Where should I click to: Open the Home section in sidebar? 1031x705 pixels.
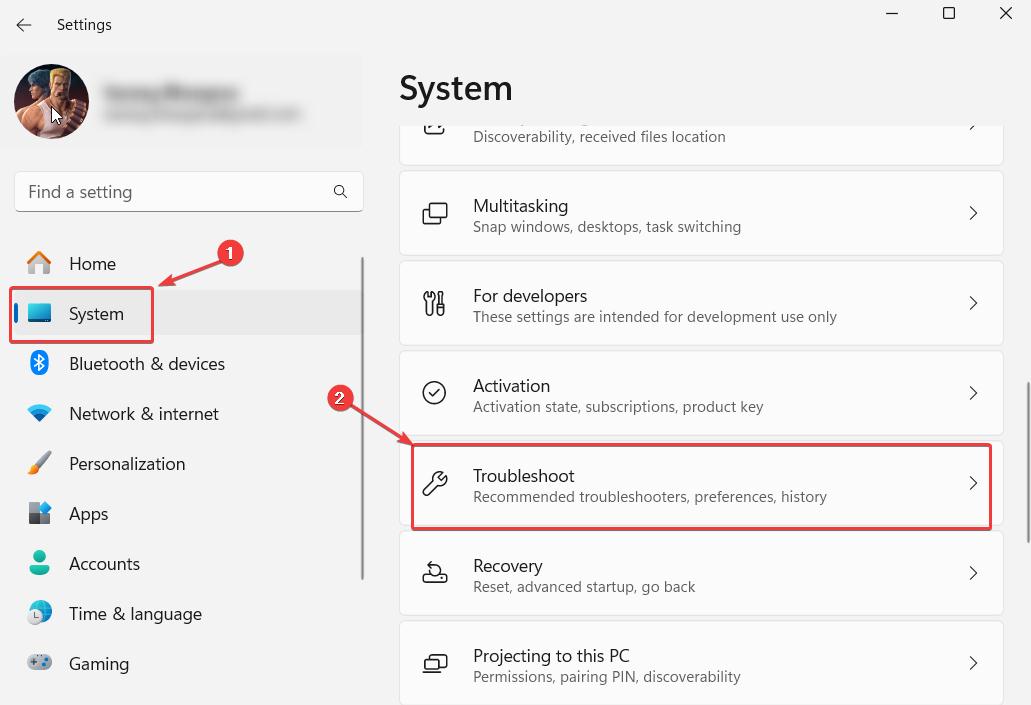tap(92, 264)
